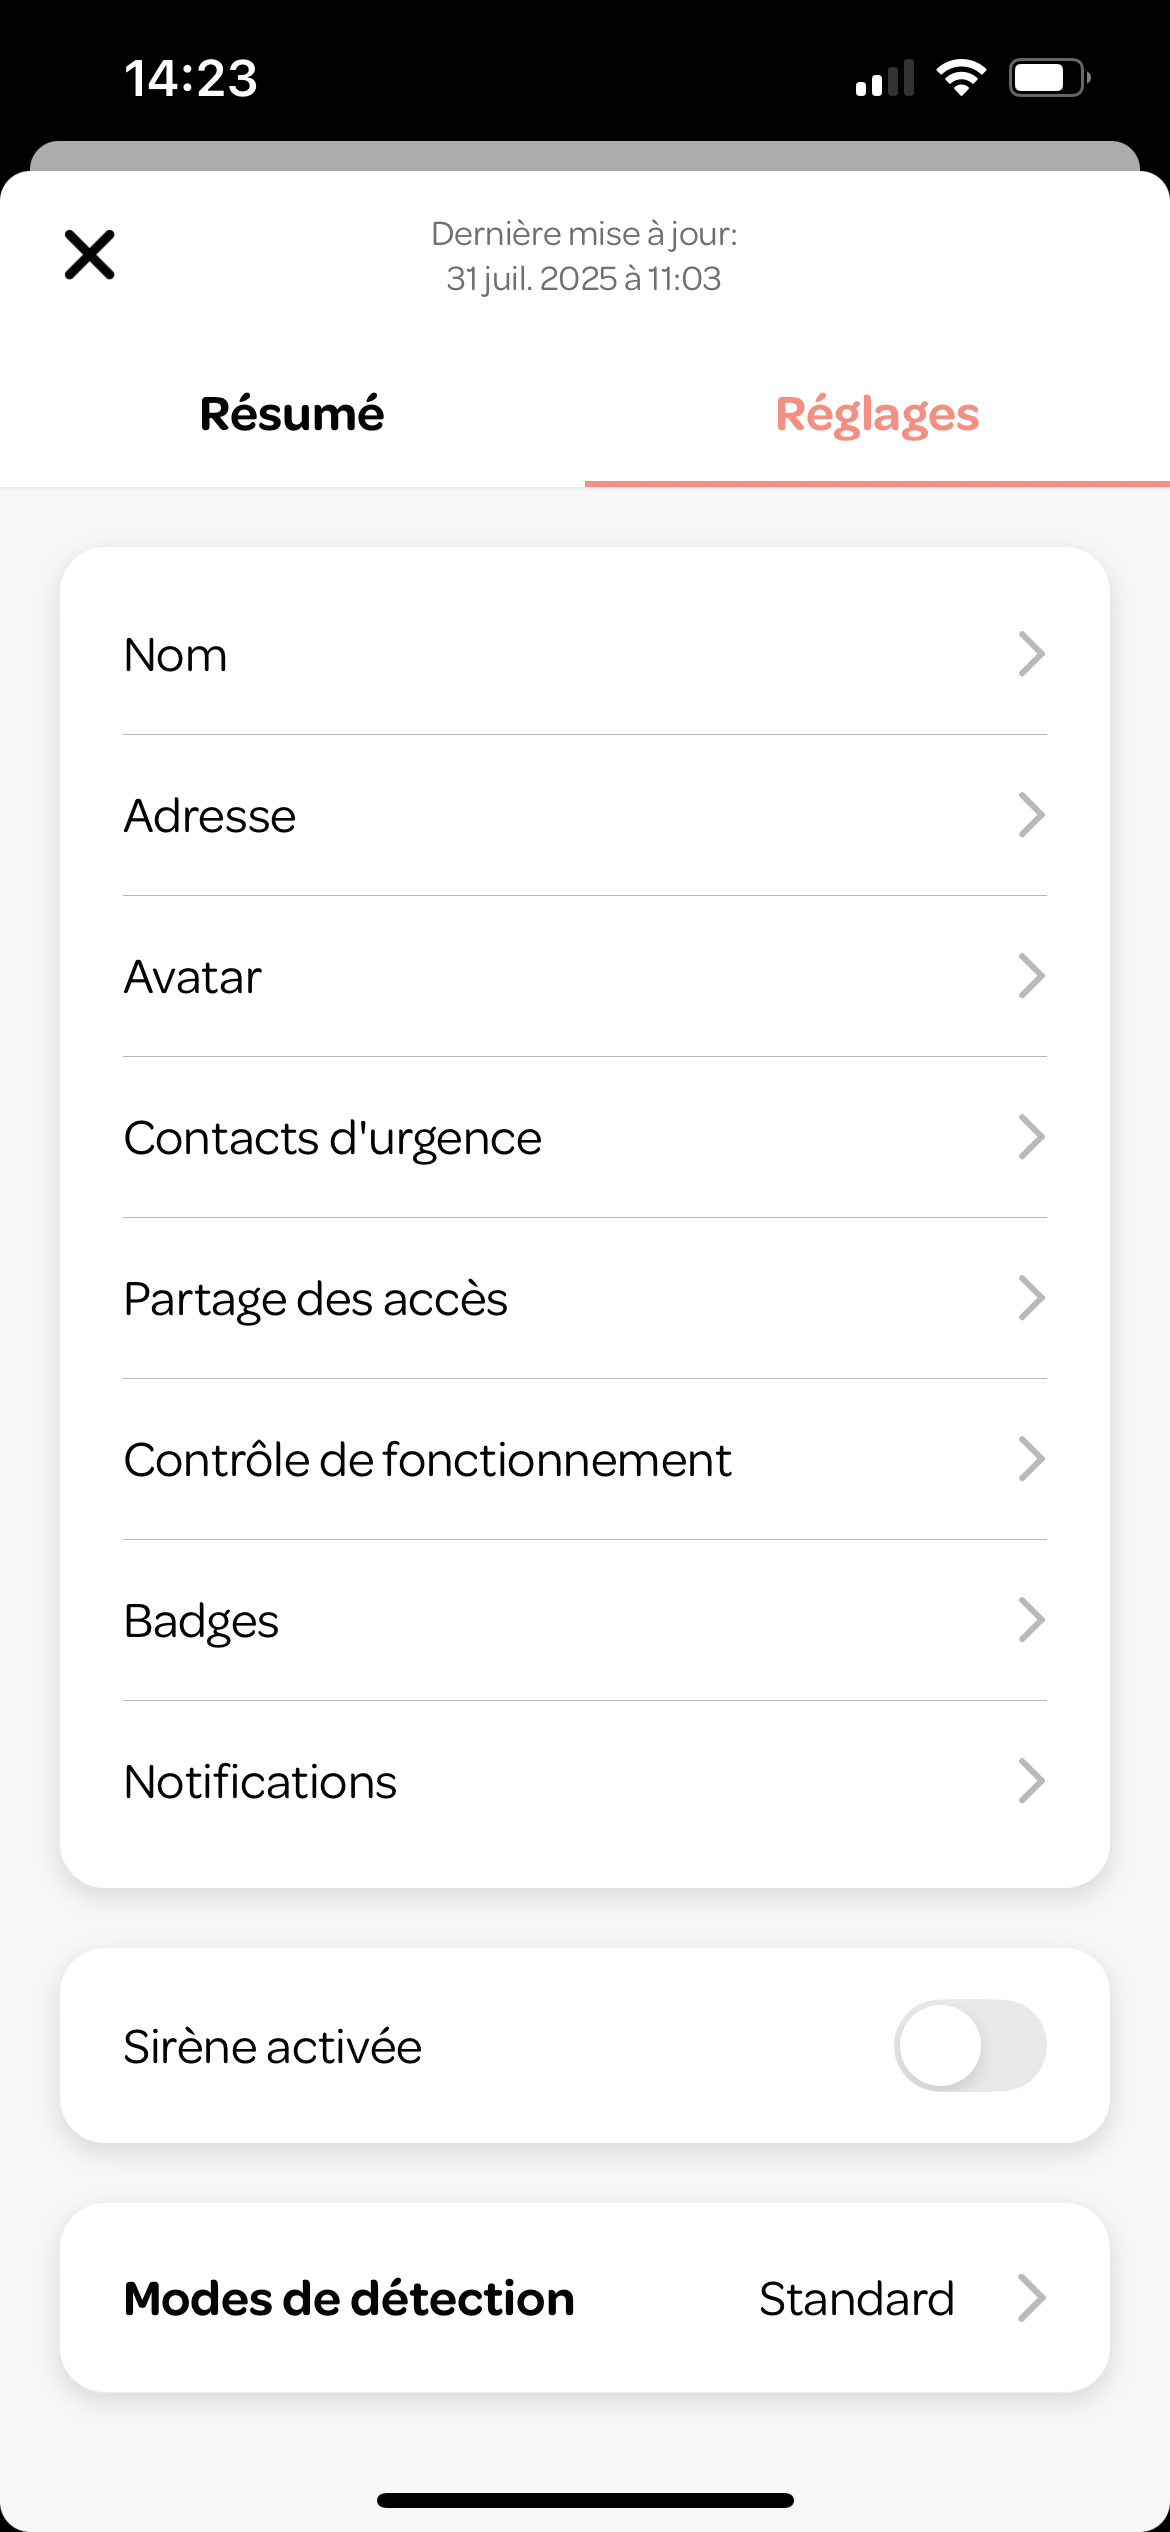This screenshot has height=2532, width=1170.
Task: Open the Nom setting
Action: (585, 655)
